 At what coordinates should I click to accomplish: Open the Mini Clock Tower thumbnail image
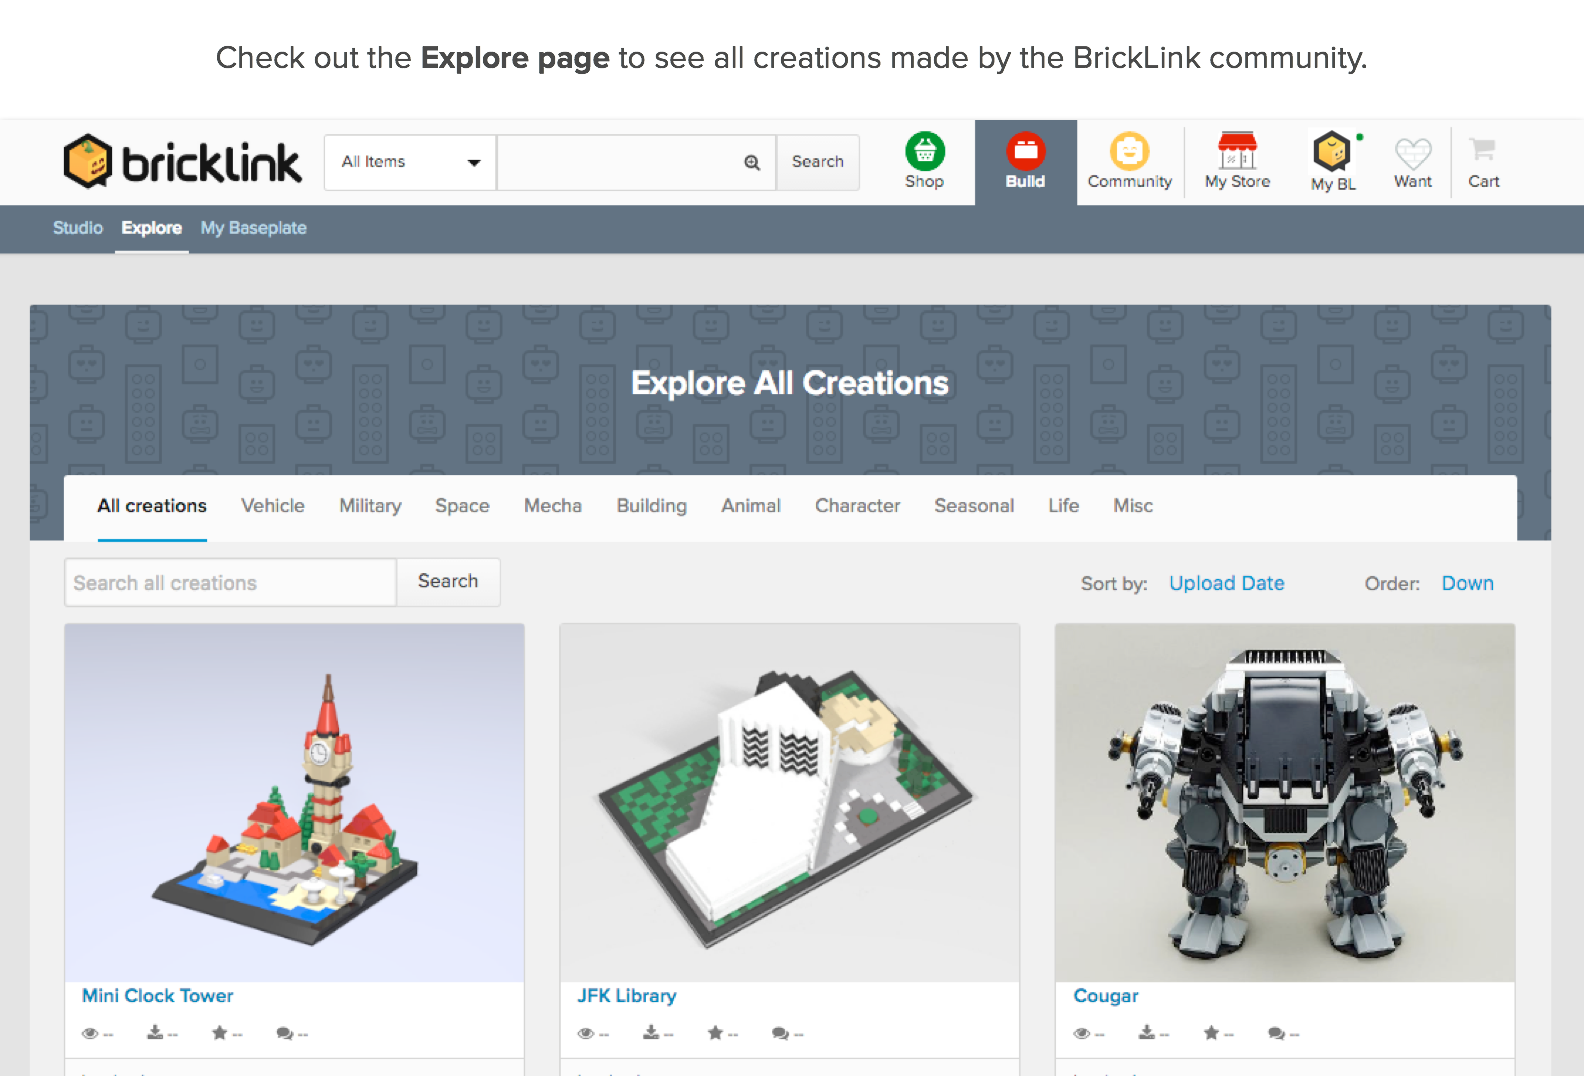(294, 803)
